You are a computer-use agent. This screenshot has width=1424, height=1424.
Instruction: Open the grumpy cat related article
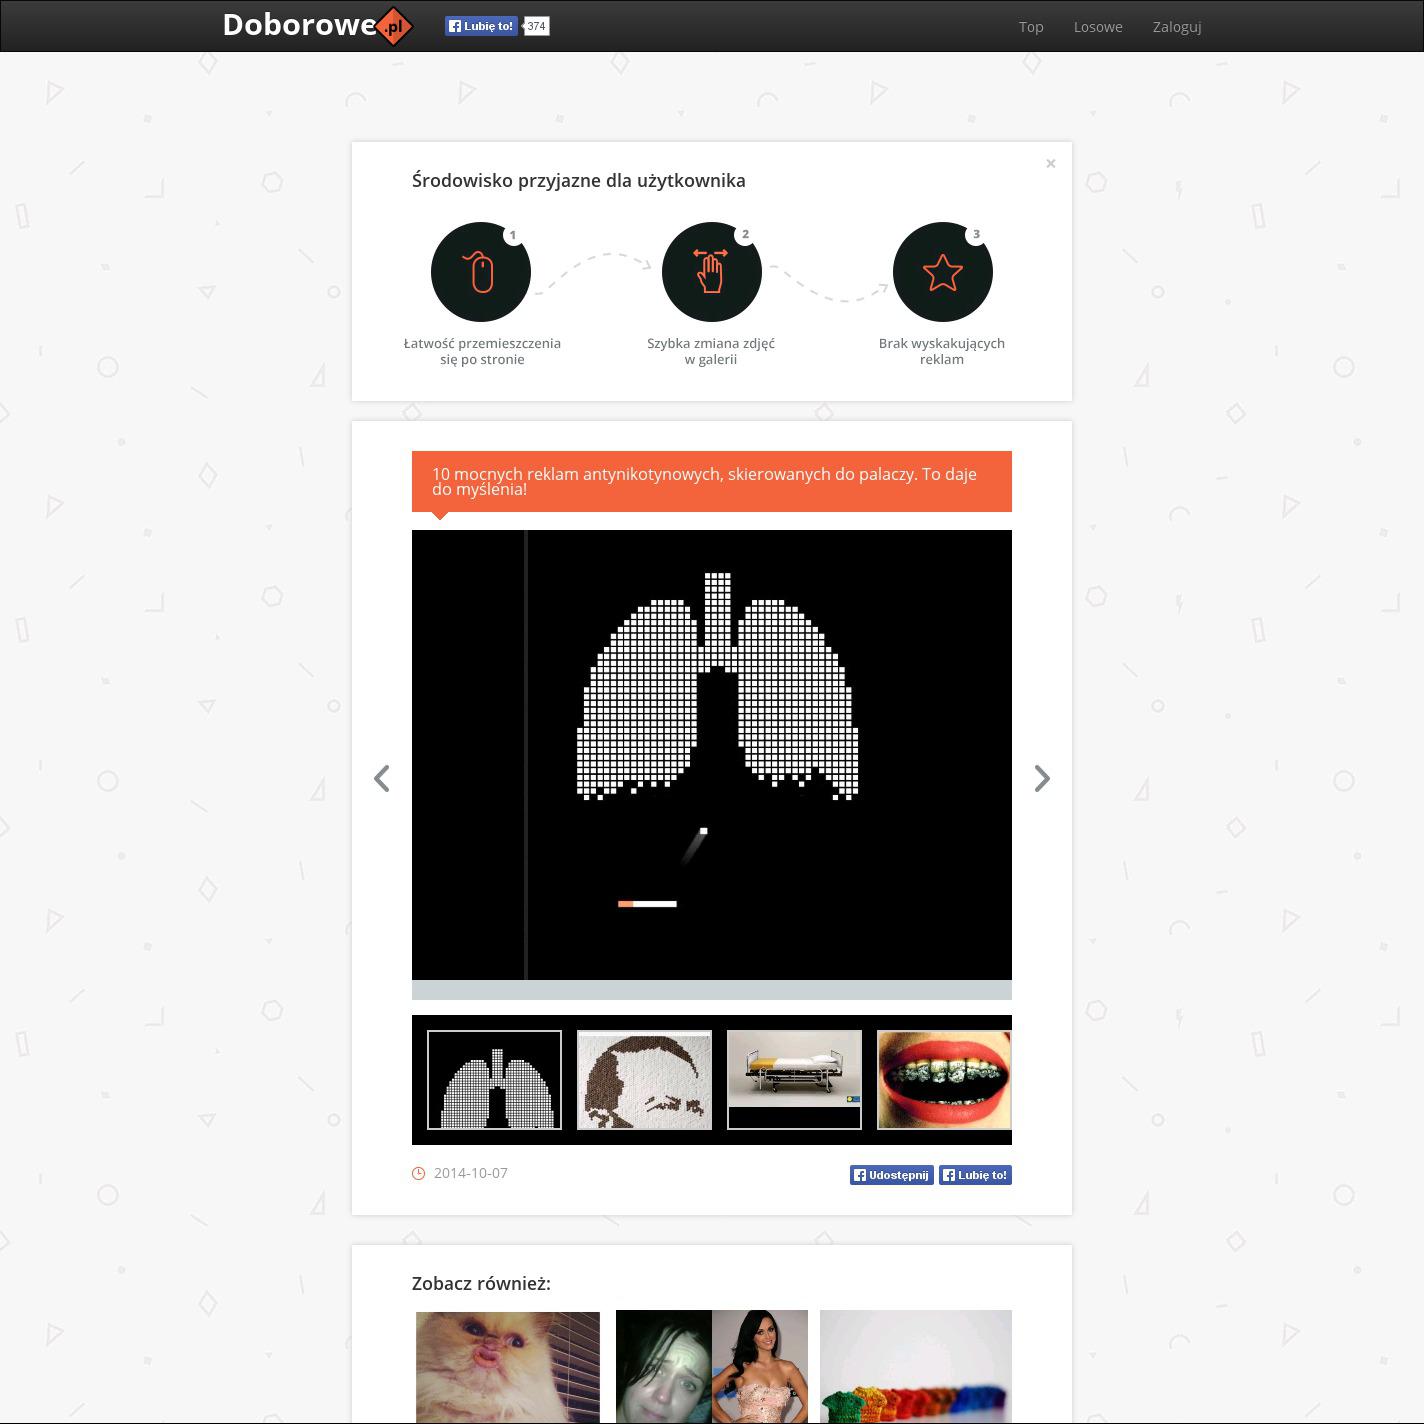click(508, 1366)
